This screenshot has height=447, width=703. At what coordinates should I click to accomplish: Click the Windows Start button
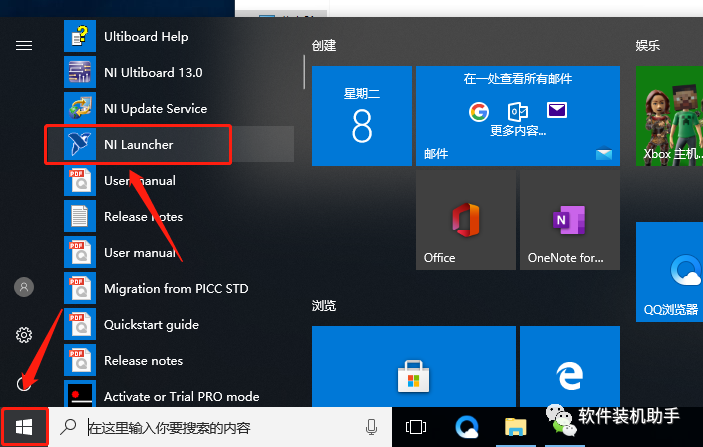24,427
